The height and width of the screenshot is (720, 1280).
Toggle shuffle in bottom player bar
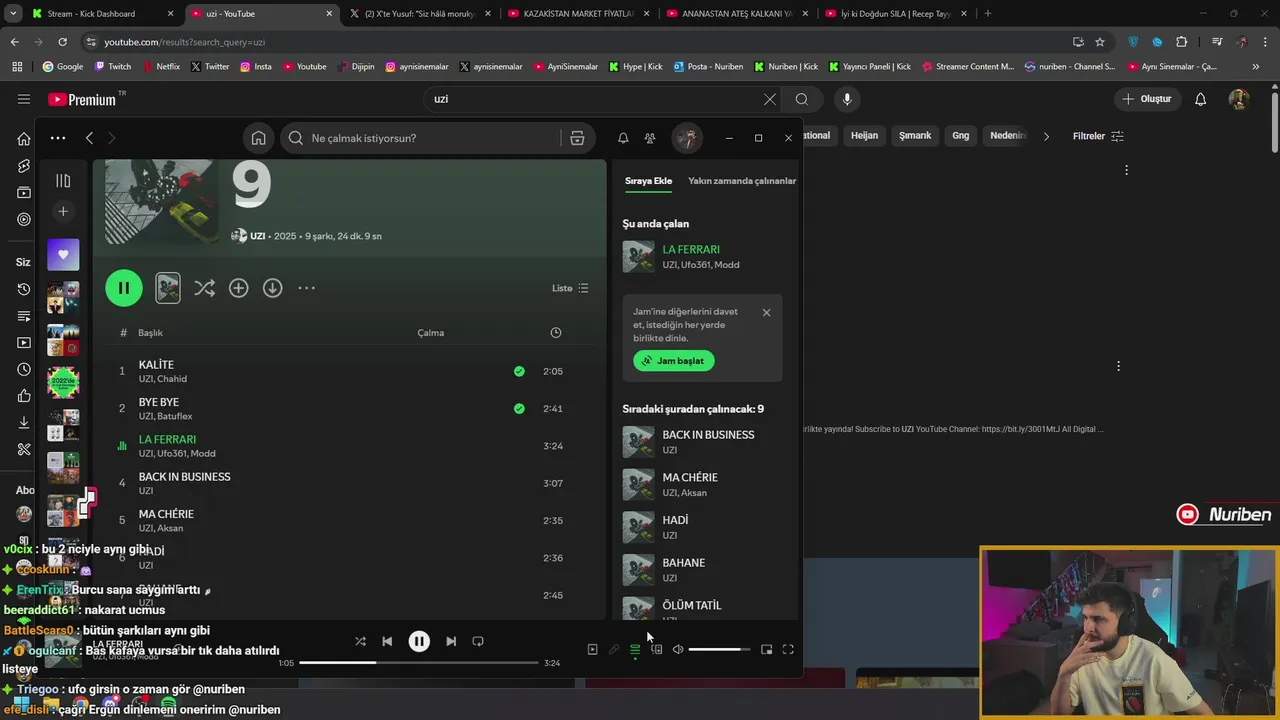[x=360, y=641]
